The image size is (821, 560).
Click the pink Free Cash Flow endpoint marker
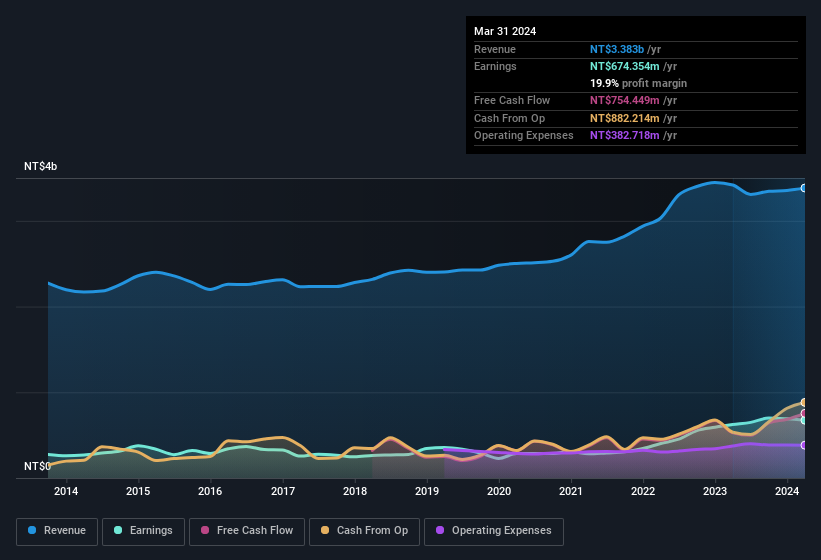(803, 413)
